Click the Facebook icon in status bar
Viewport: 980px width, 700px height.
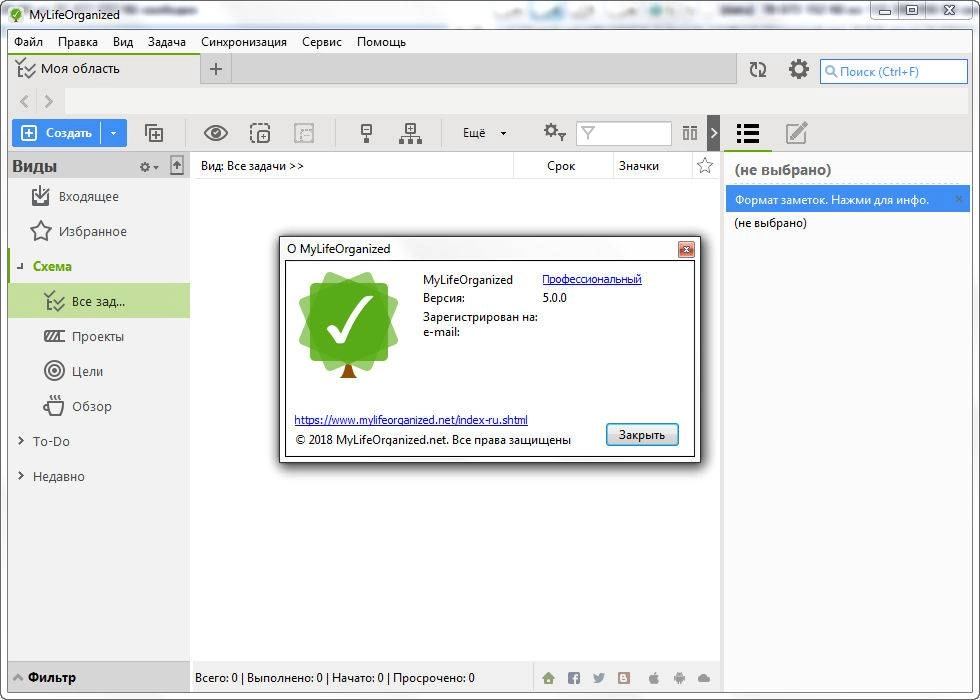574,678
